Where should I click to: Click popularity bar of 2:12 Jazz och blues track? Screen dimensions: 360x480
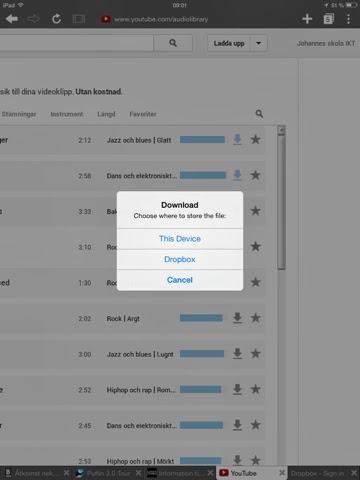click(202, 140)
